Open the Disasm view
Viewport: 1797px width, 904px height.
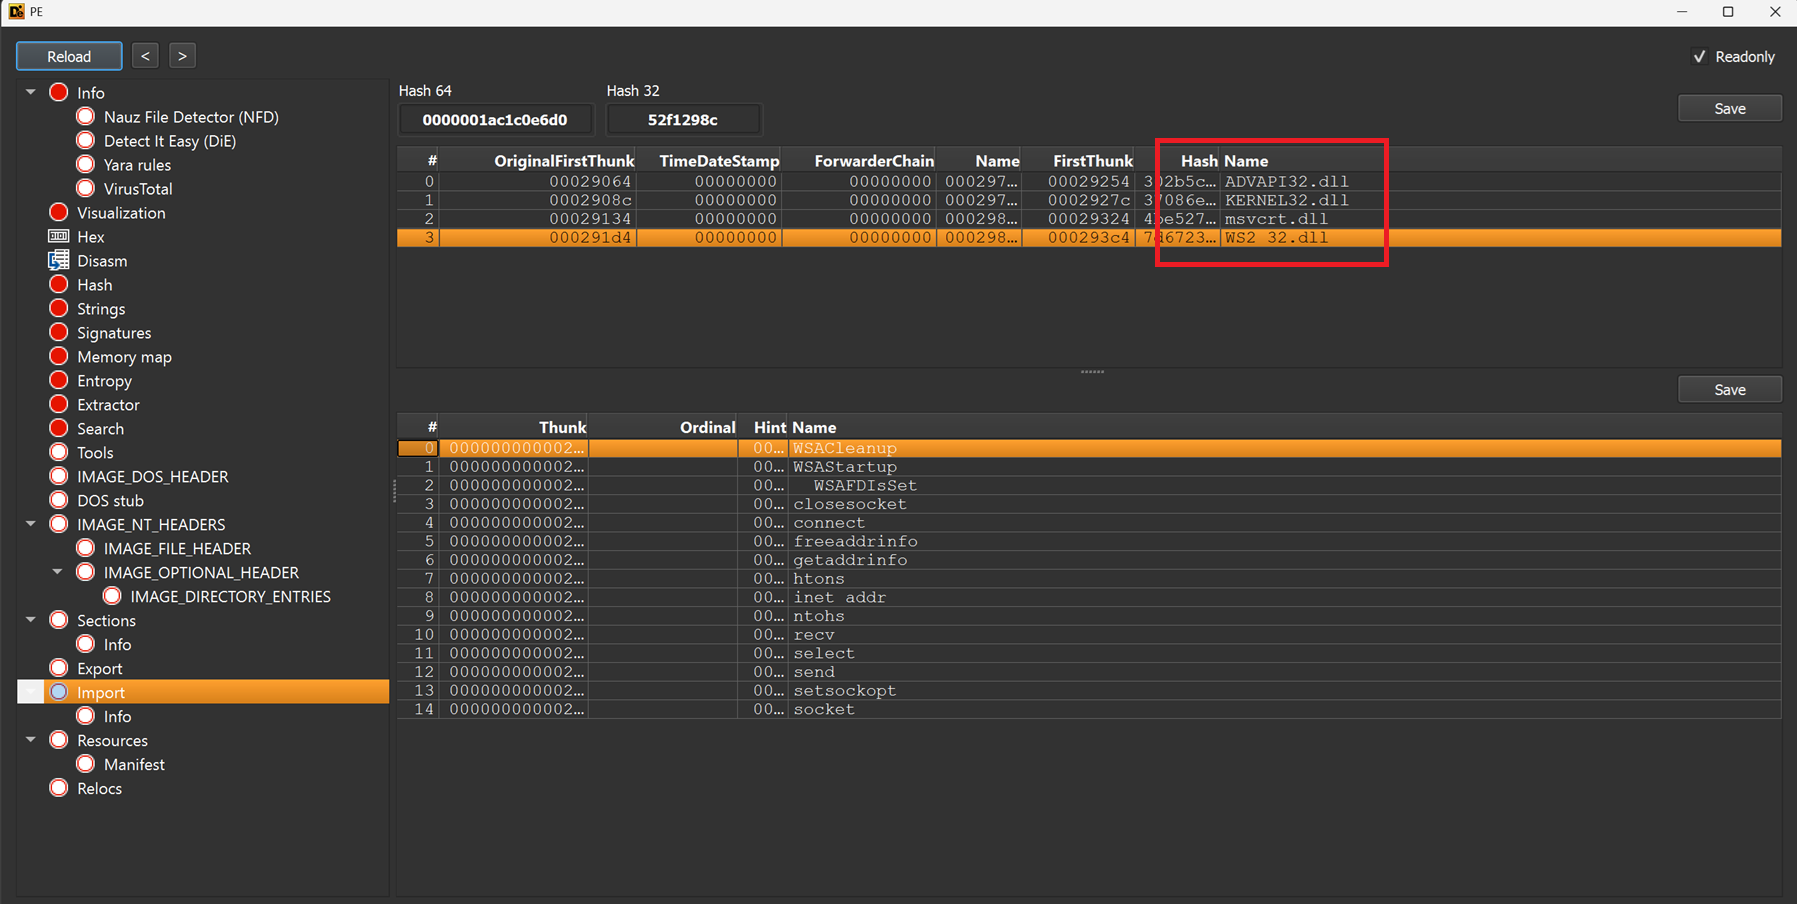pos(103,261)
